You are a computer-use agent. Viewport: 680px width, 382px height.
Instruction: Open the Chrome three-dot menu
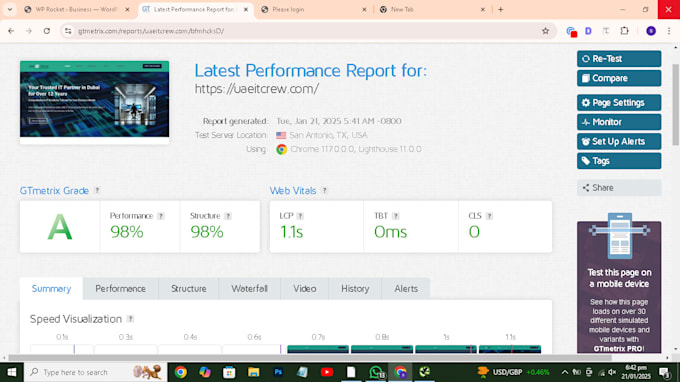click(669, 31)
